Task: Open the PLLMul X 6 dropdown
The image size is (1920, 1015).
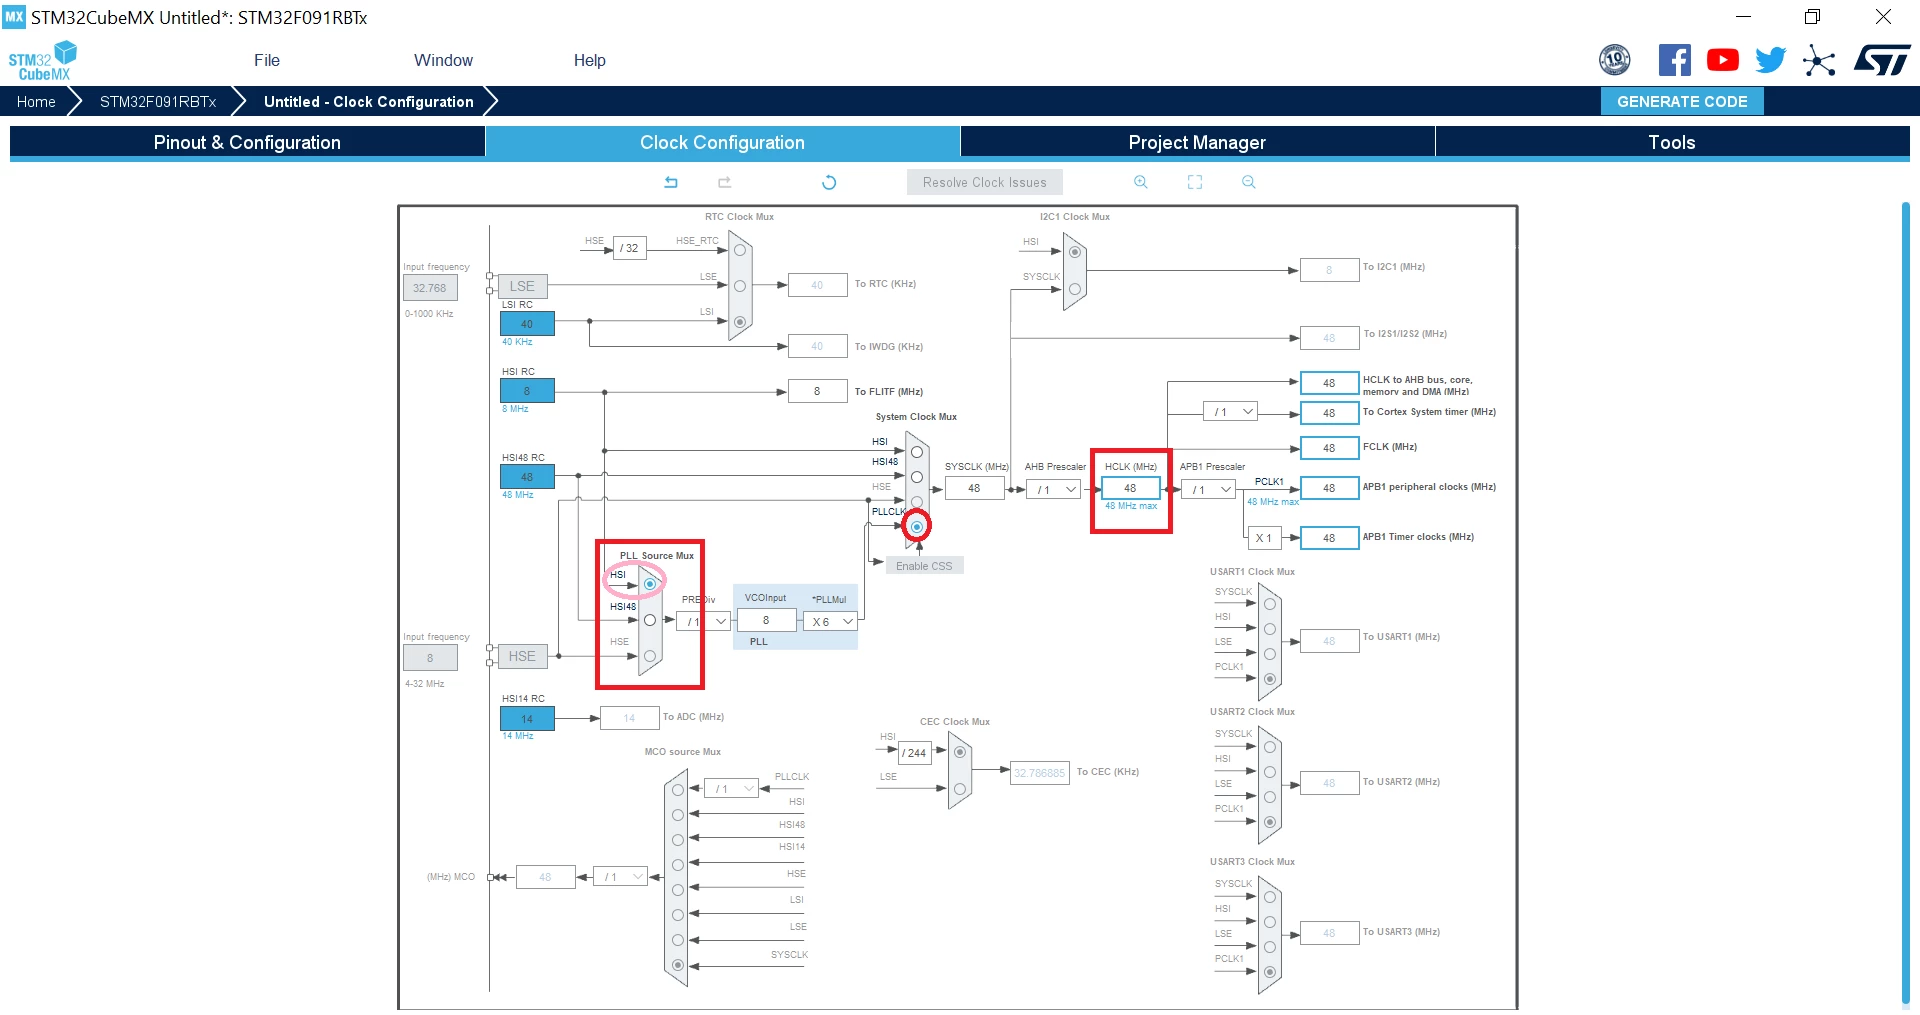Action: click(831, 621)
